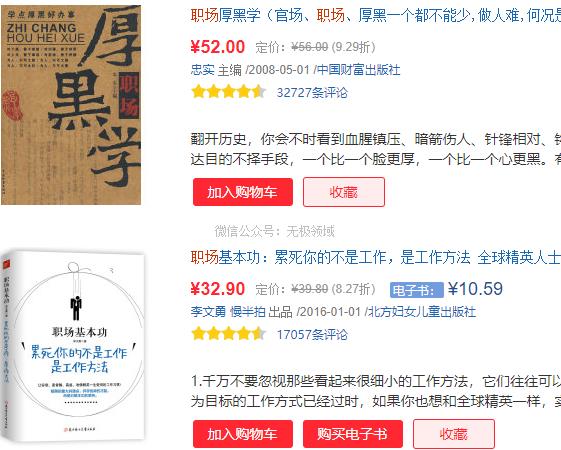Click the ¥10.59 ebook price
Viewport: 561px width, 450px height.
tap(475, 289)
